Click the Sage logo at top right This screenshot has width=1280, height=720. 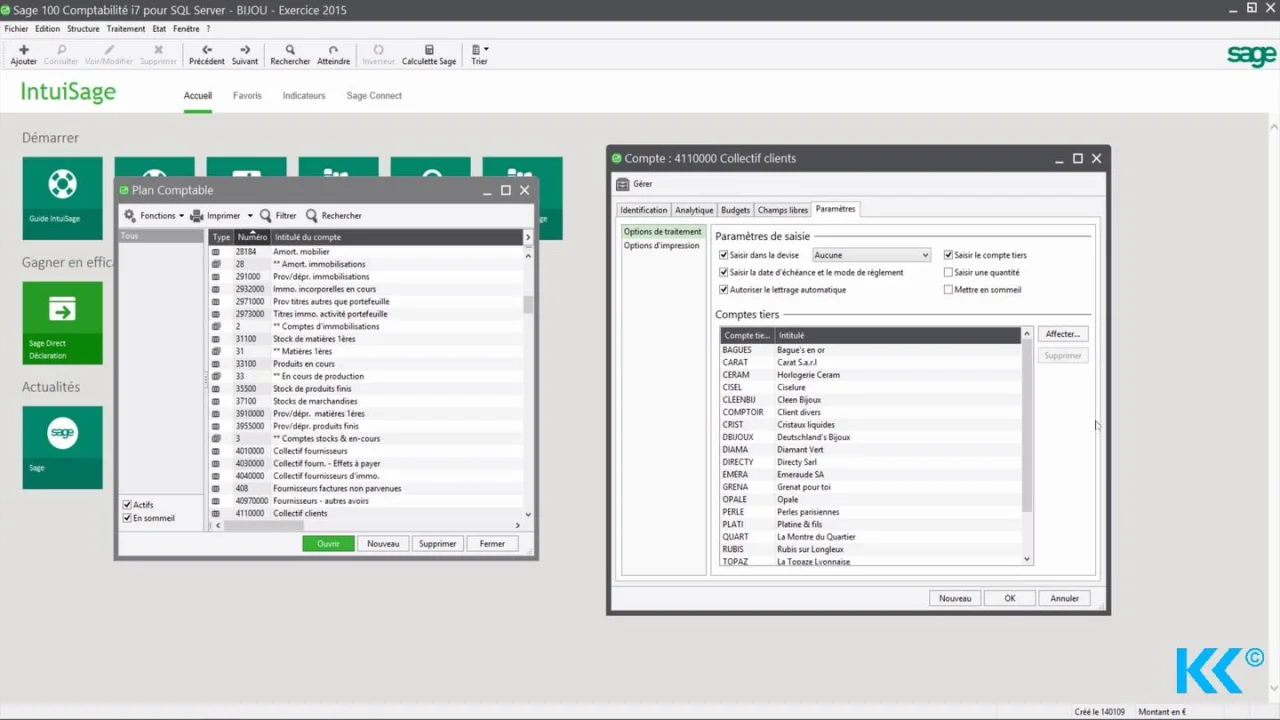tap(1251, 56)
